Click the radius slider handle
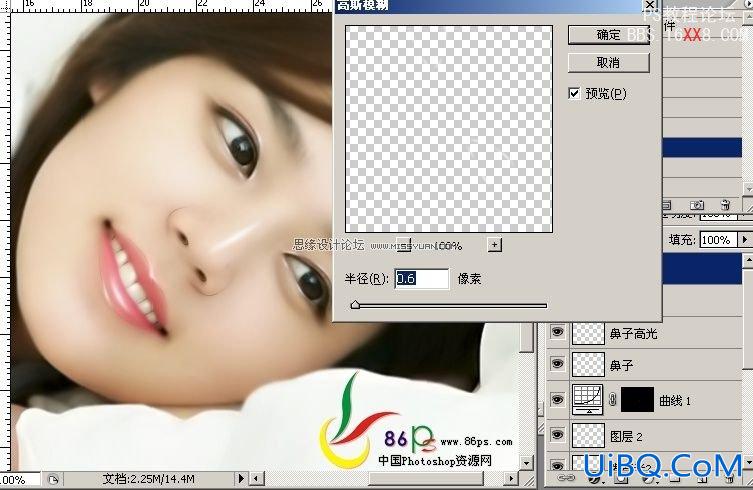 point(355,305)
